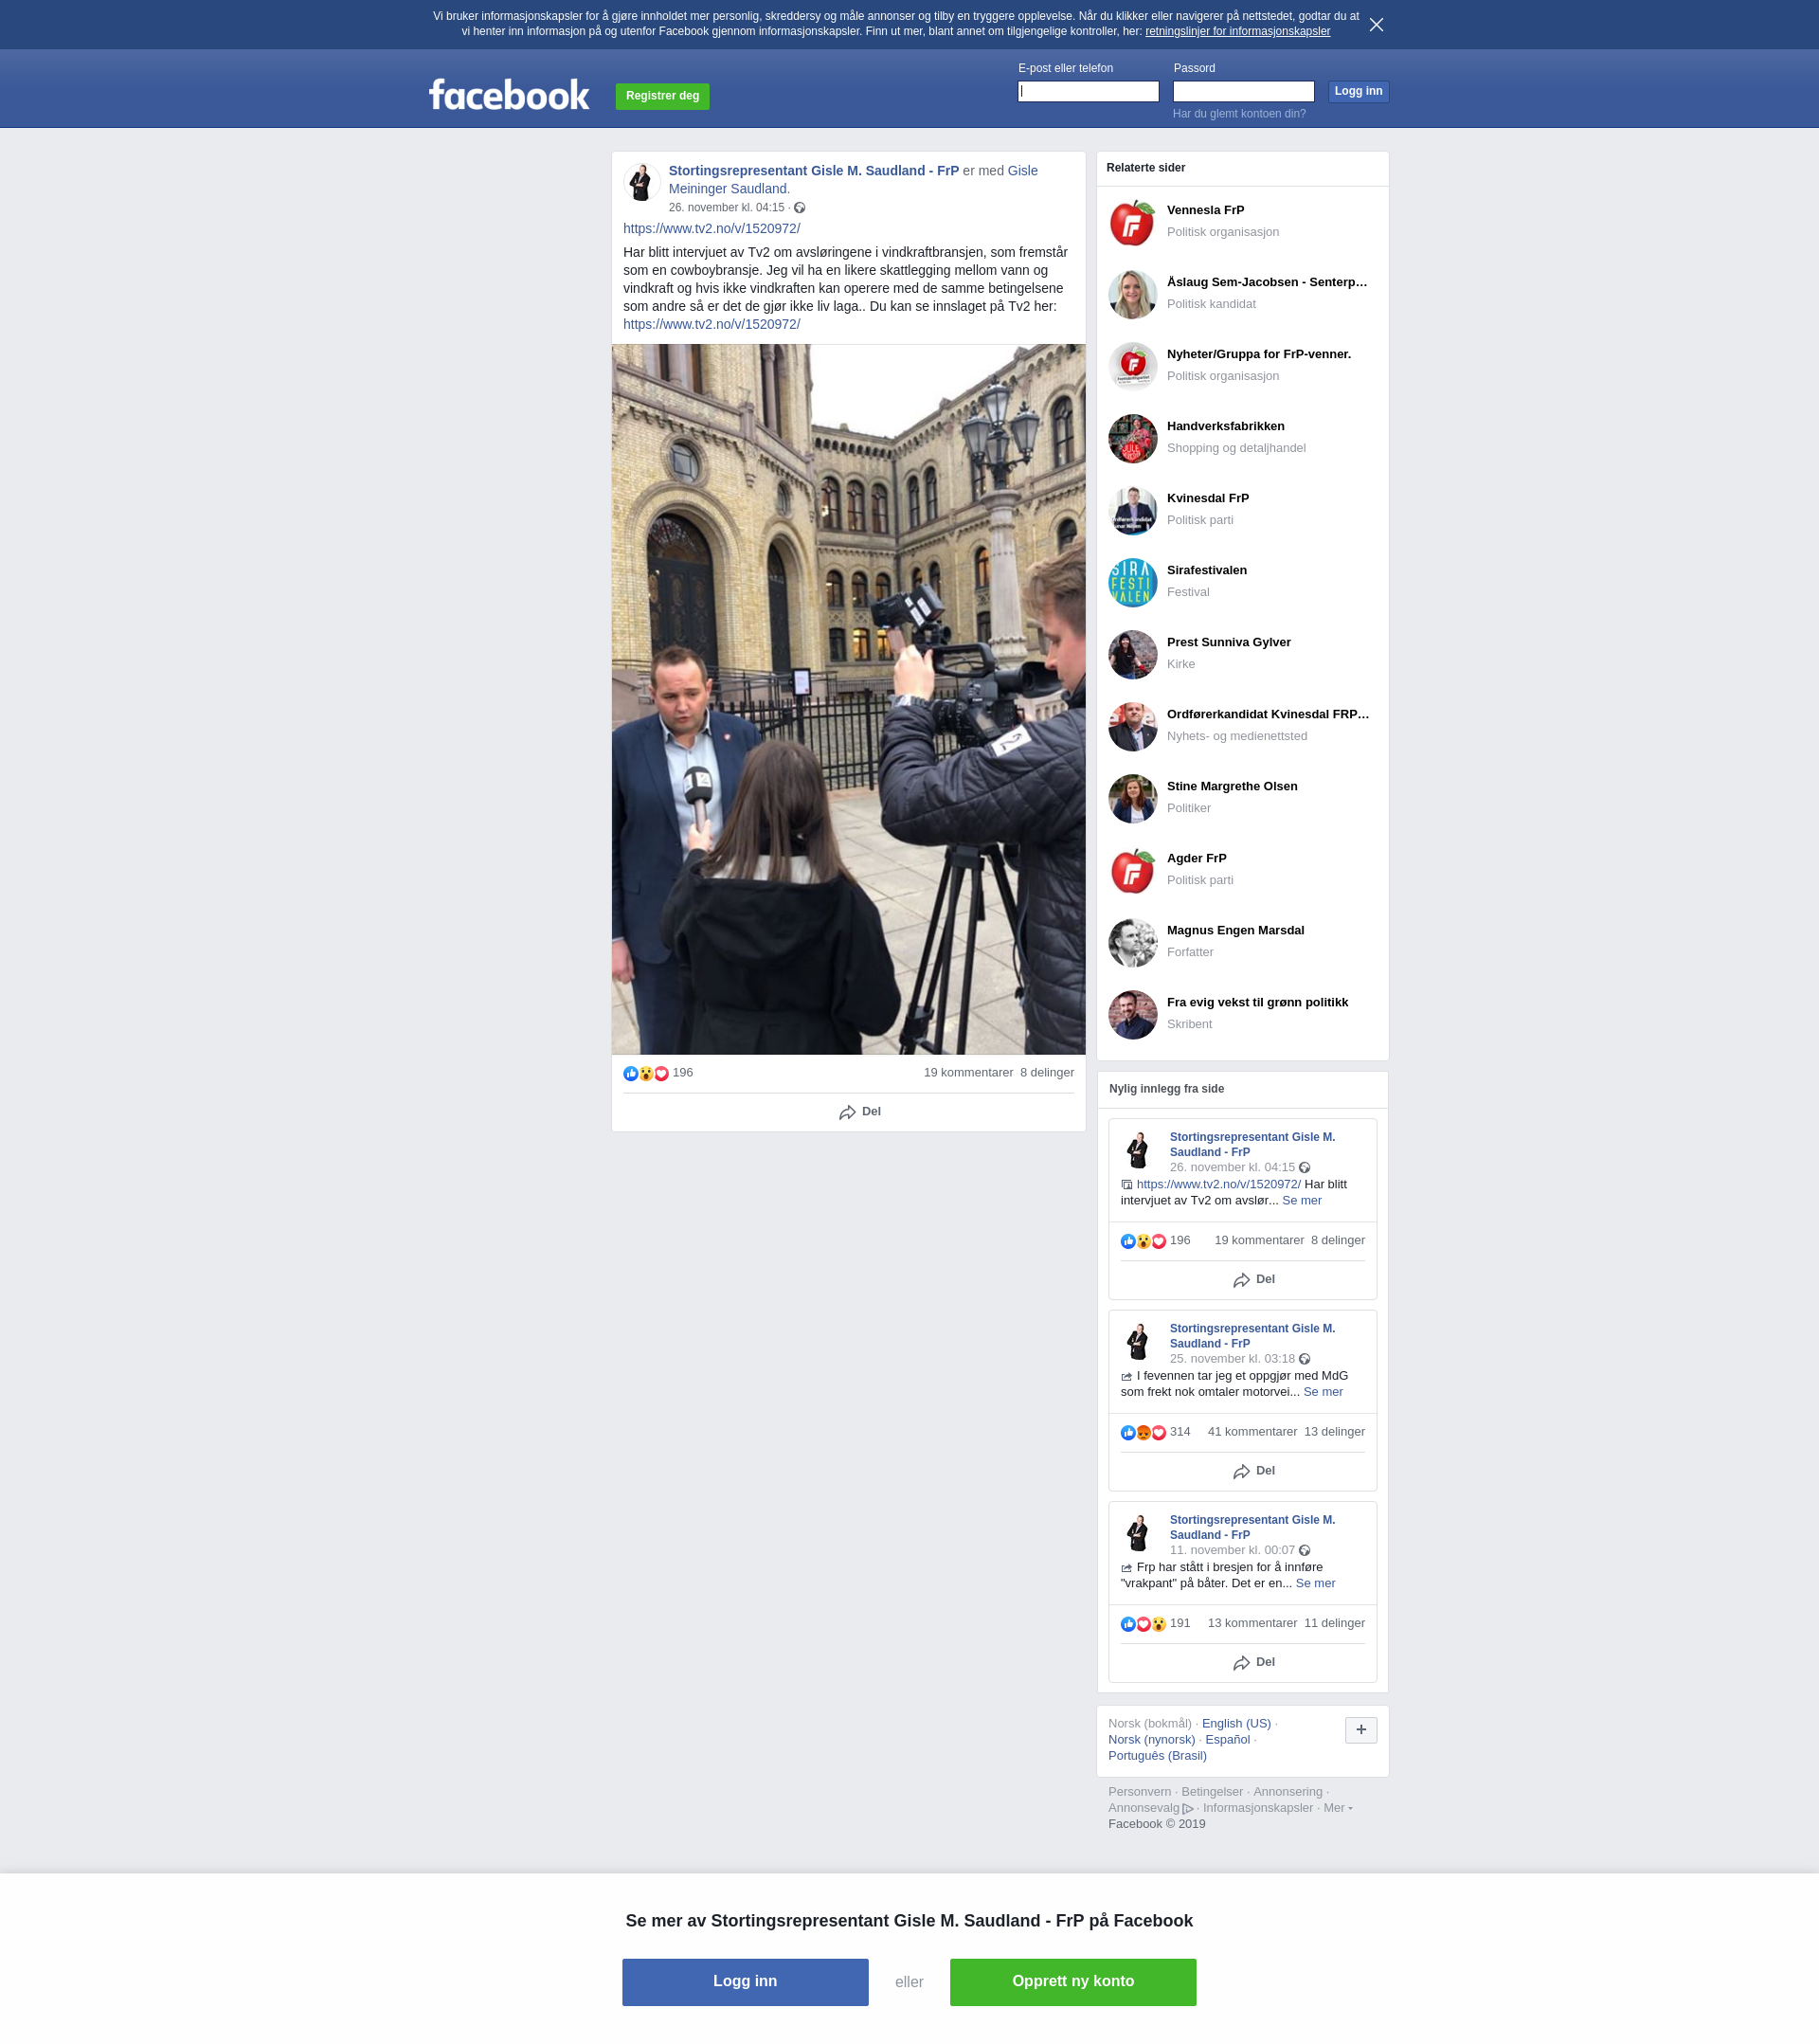Viewport: 1819px width, 2044px height.
Task: View 13 kommentarer on vrakpant post
Action: [1251, 1622]
